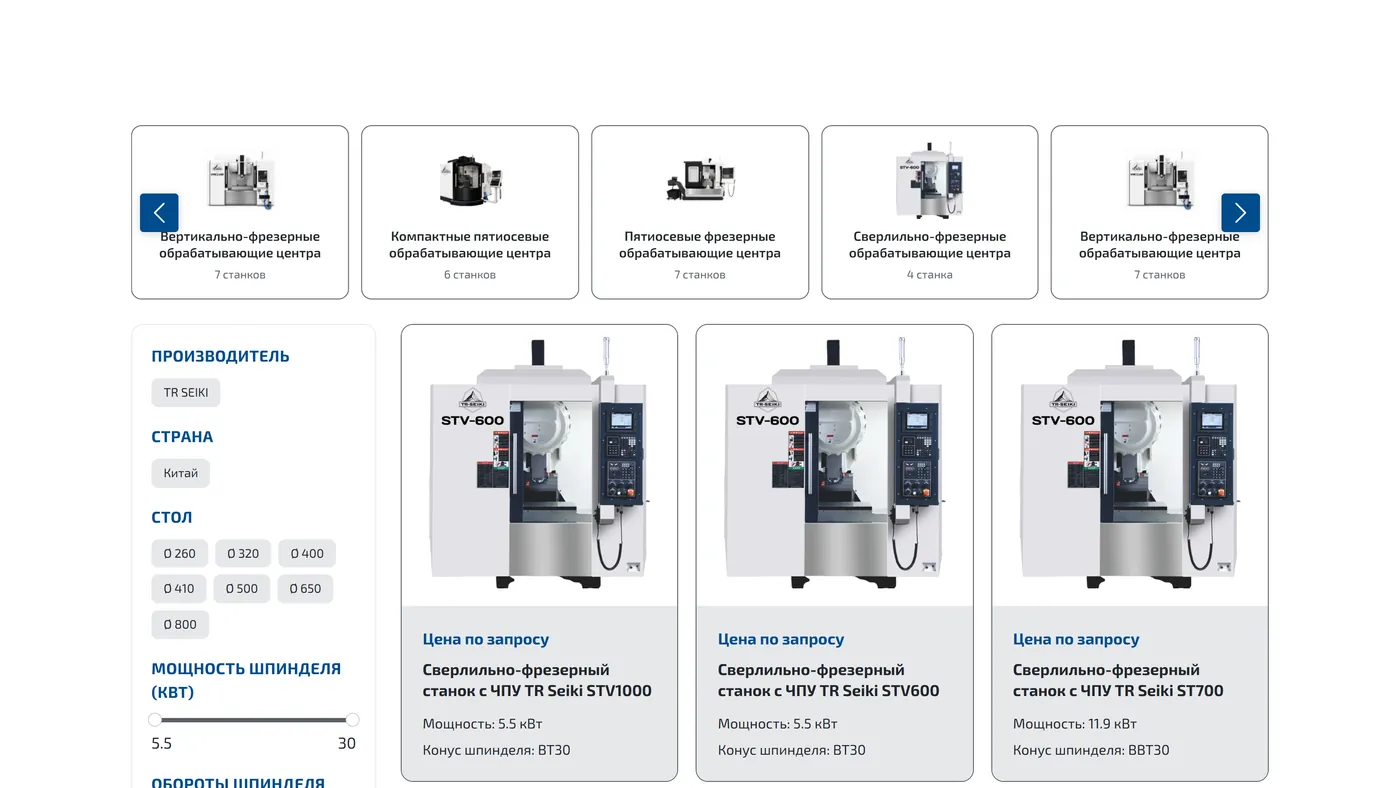Click the product image of the ST700 card
Viewport: 1400px width, 788px height.
1130,465
